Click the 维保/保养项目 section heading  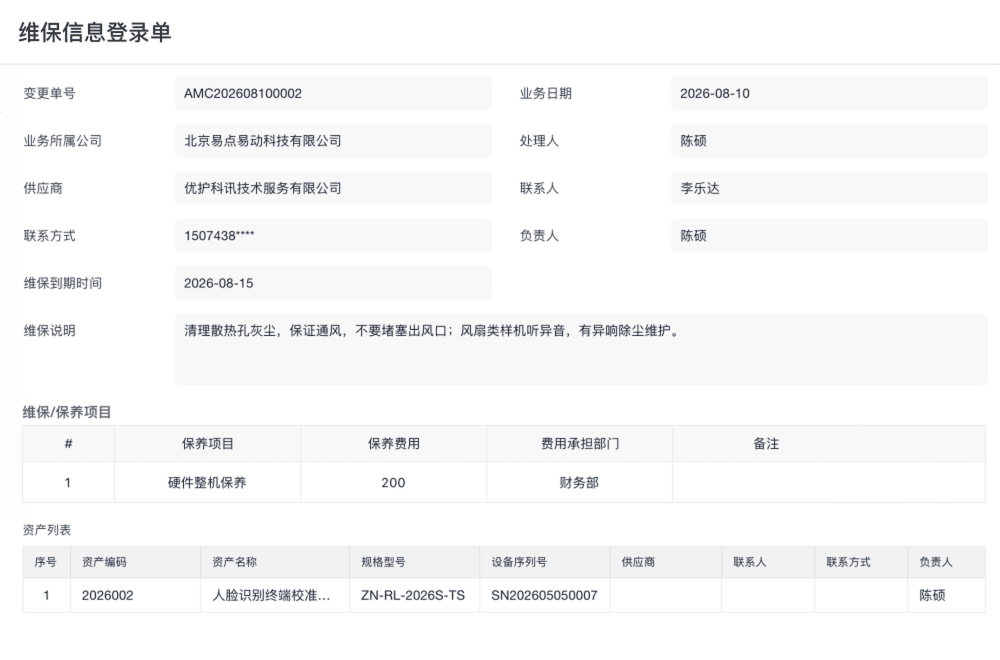[67, 412]
